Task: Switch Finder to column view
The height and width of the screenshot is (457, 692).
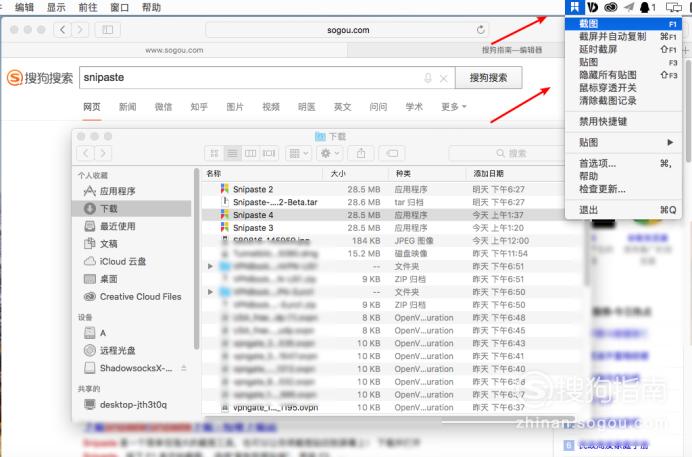Action: pyautogui.click(x=250, y=154)
